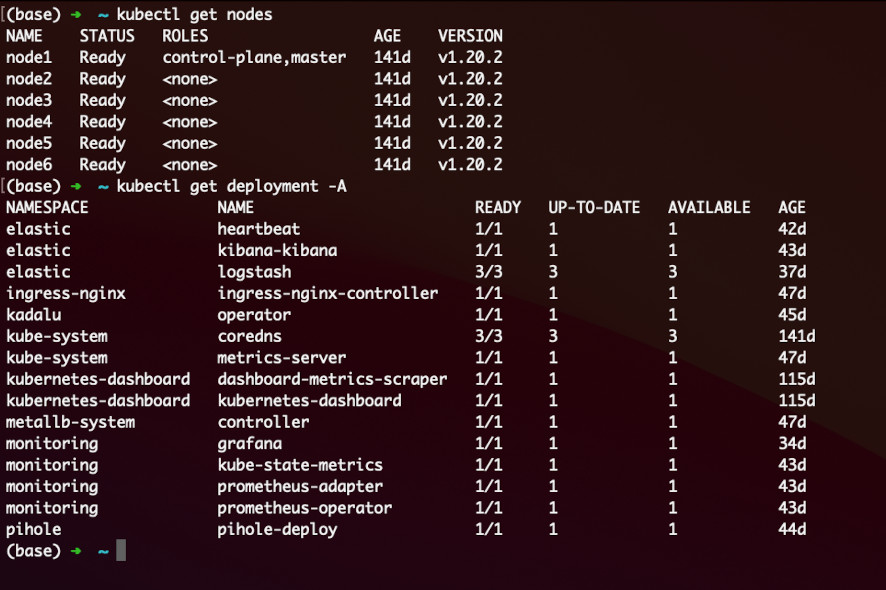
Task: Select the ingress-nginx-controller deployment name
Action: point(328,293)
